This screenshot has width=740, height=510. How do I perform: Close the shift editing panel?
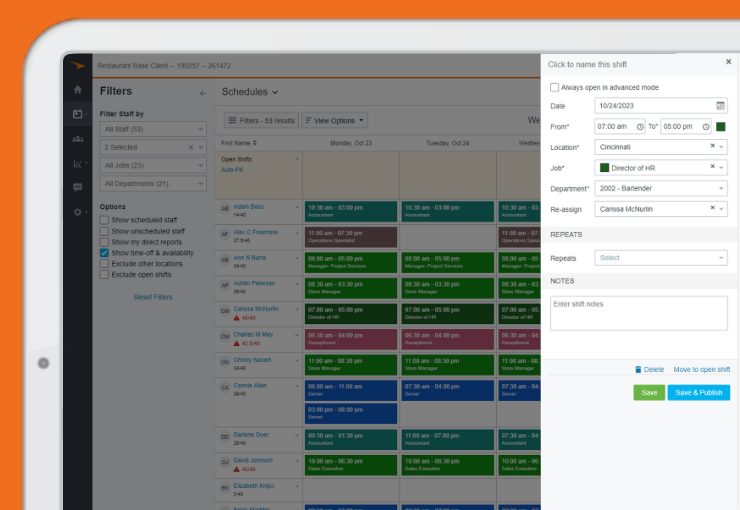pyautogui.click(x=728, y=62)
